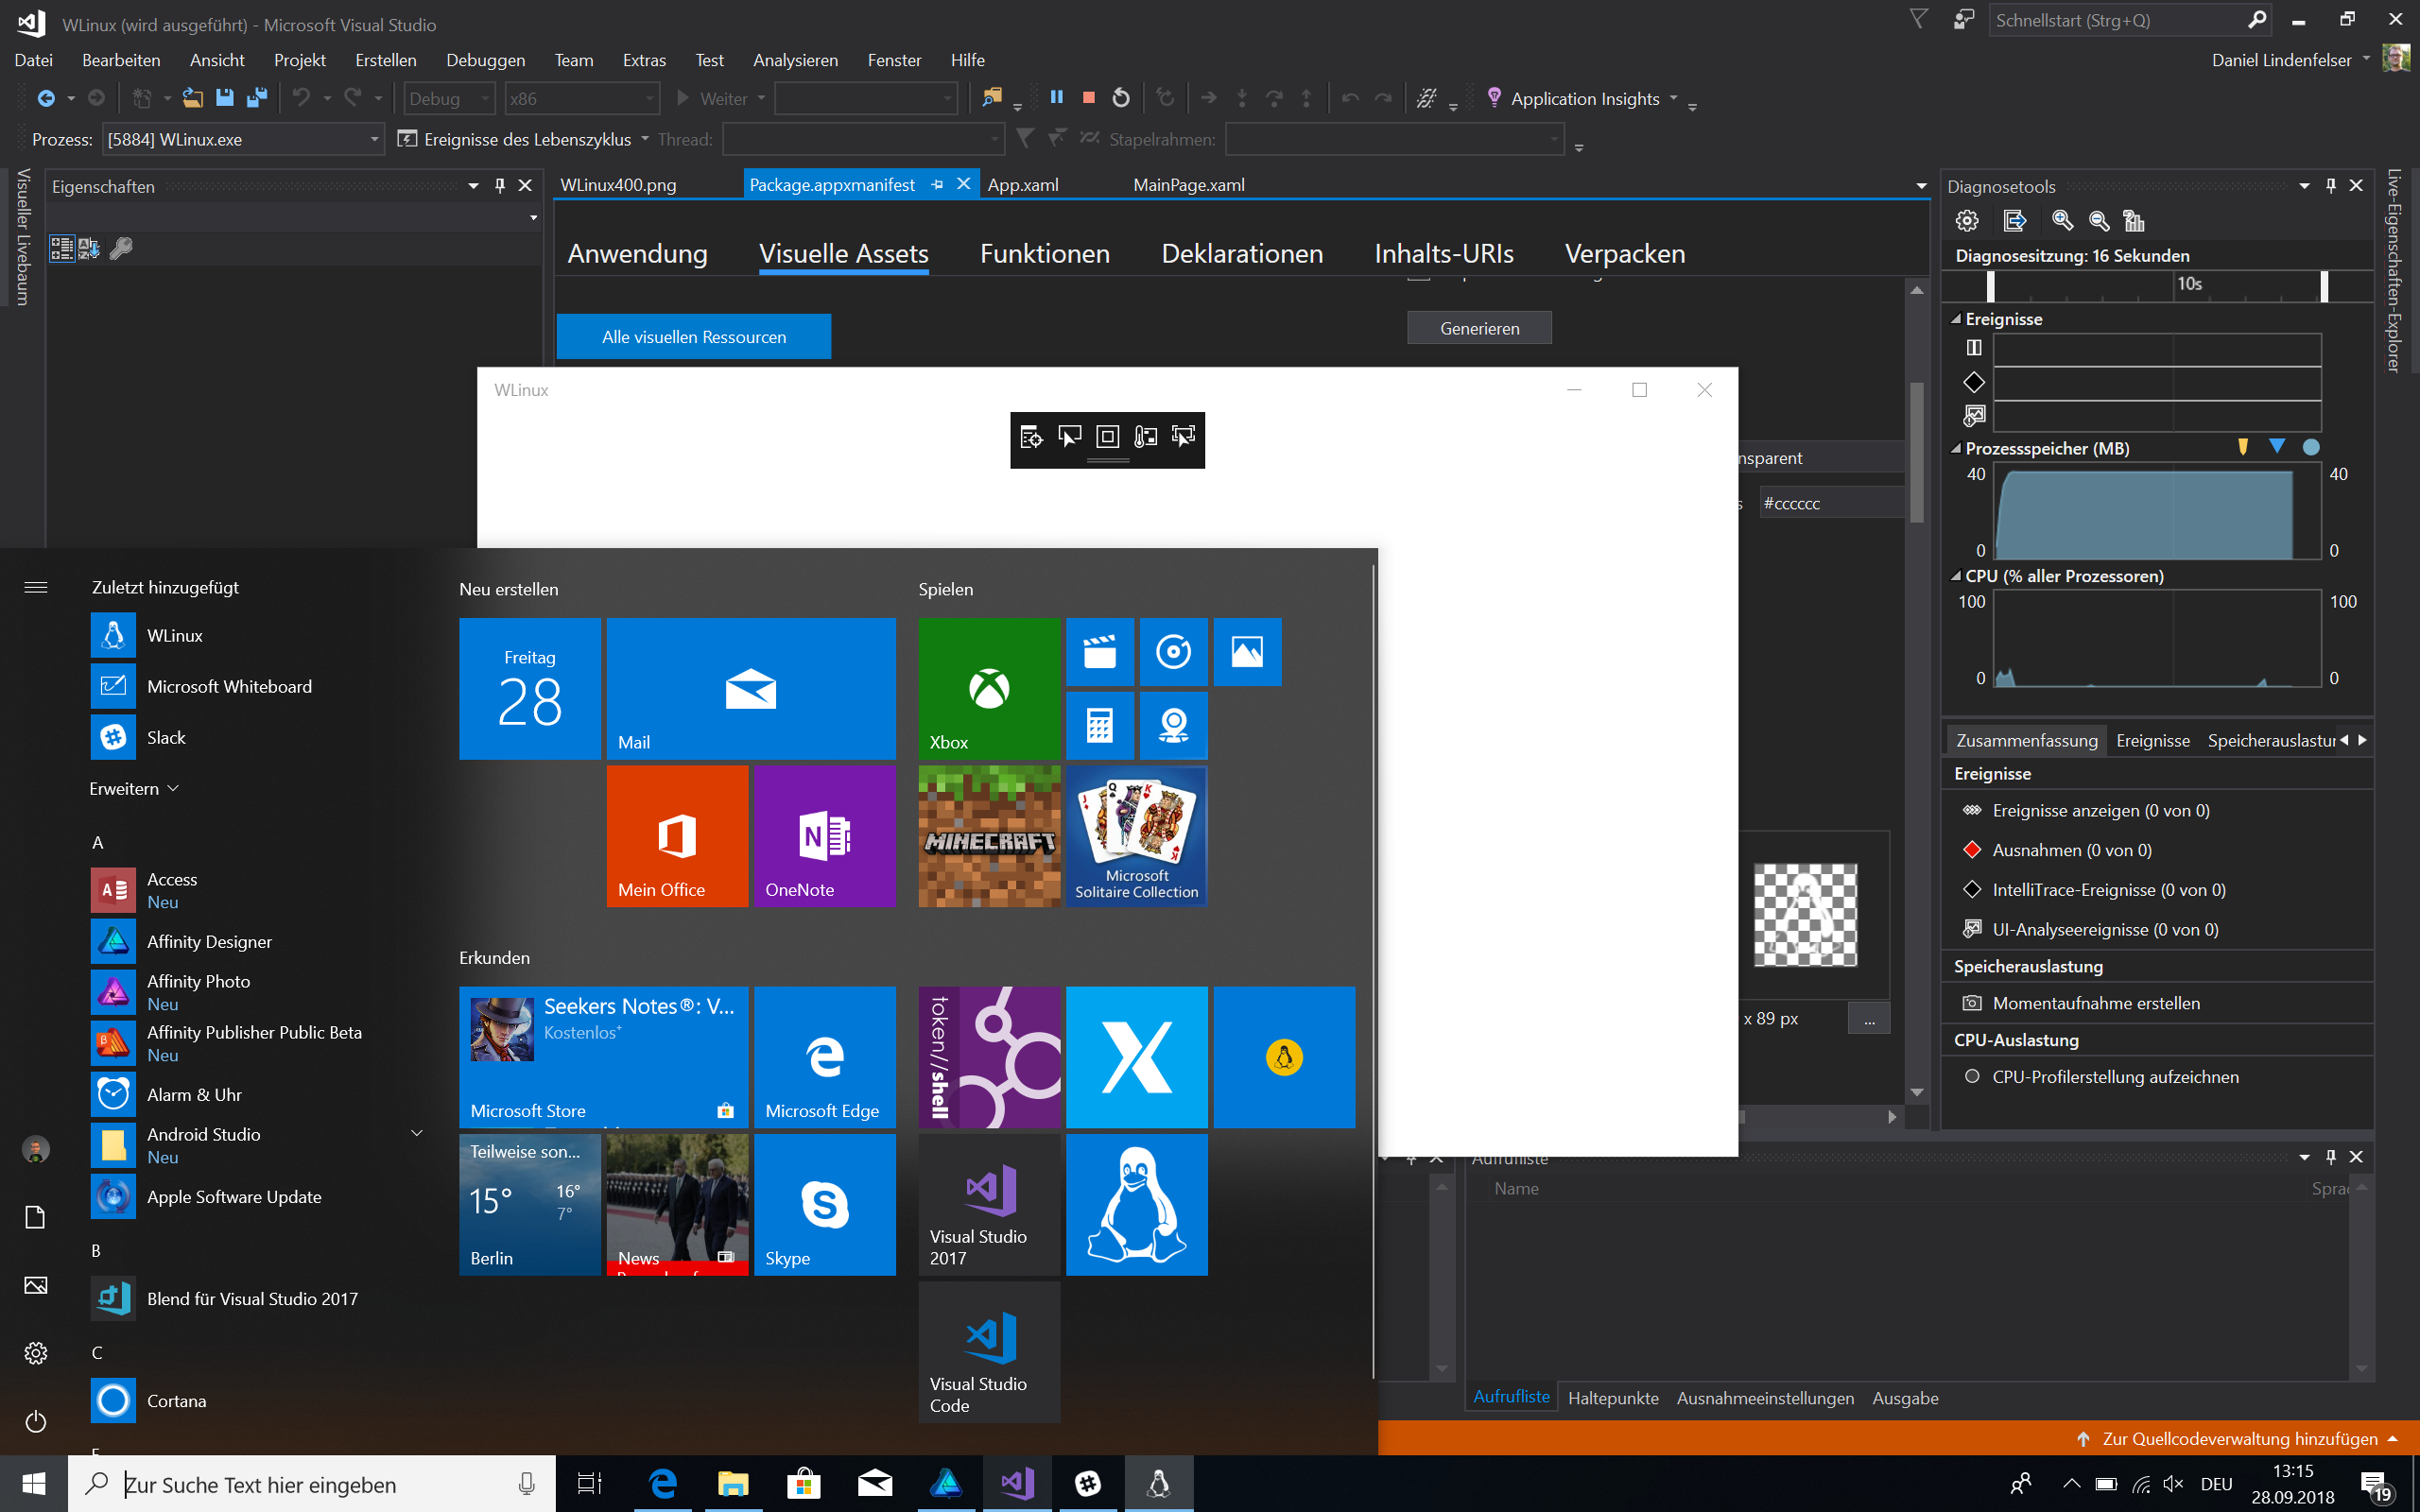Open the Prozess WLinux.exe combo box
The width and height of the screenshot is (2420, 1512).
click(244, 139)
